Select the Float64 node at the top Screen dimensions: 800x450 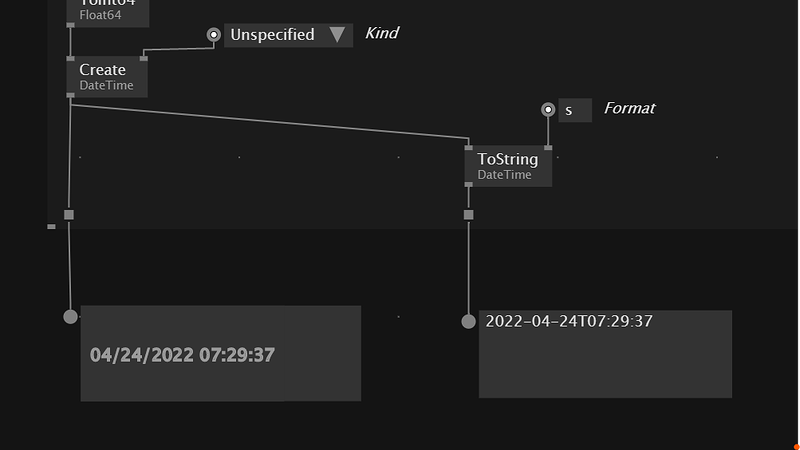tap(107, 12)
